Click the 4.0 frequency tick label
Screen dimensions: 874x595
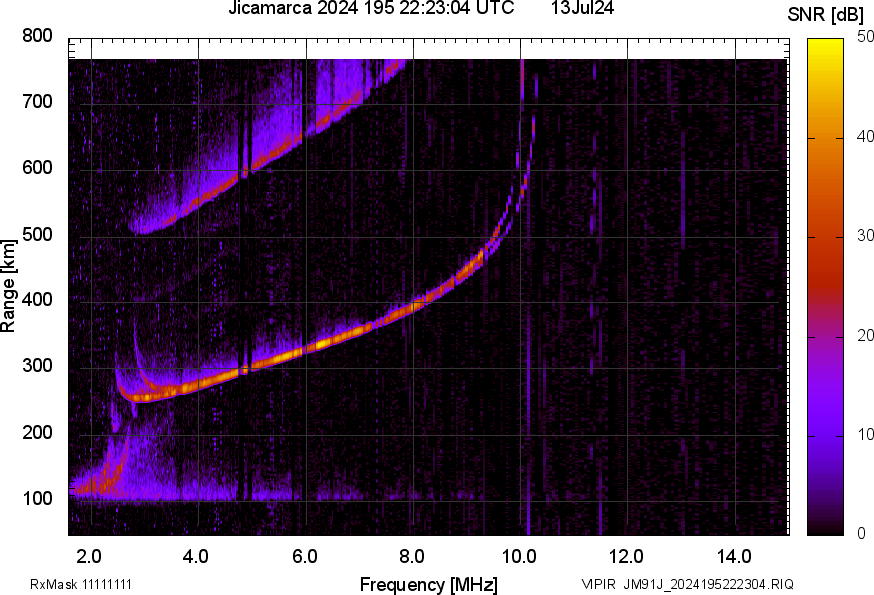(196, 556)
